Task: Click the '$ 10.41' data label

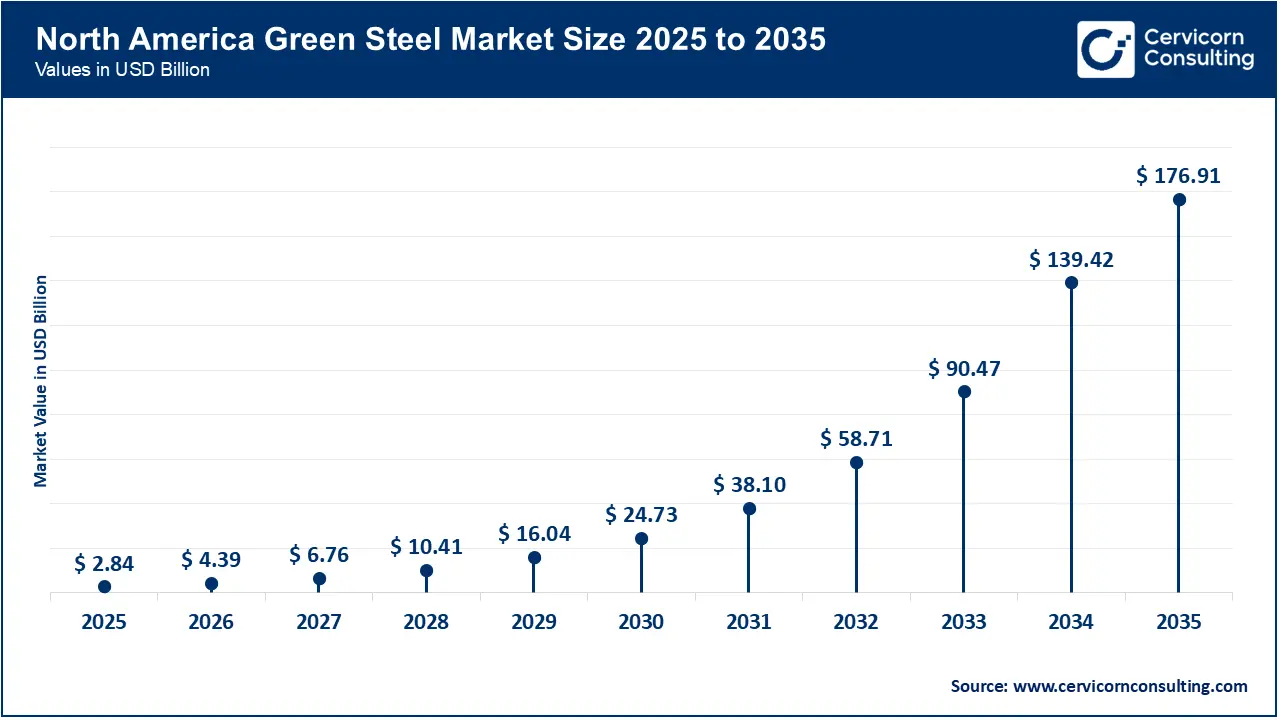Action: (426, 546)
